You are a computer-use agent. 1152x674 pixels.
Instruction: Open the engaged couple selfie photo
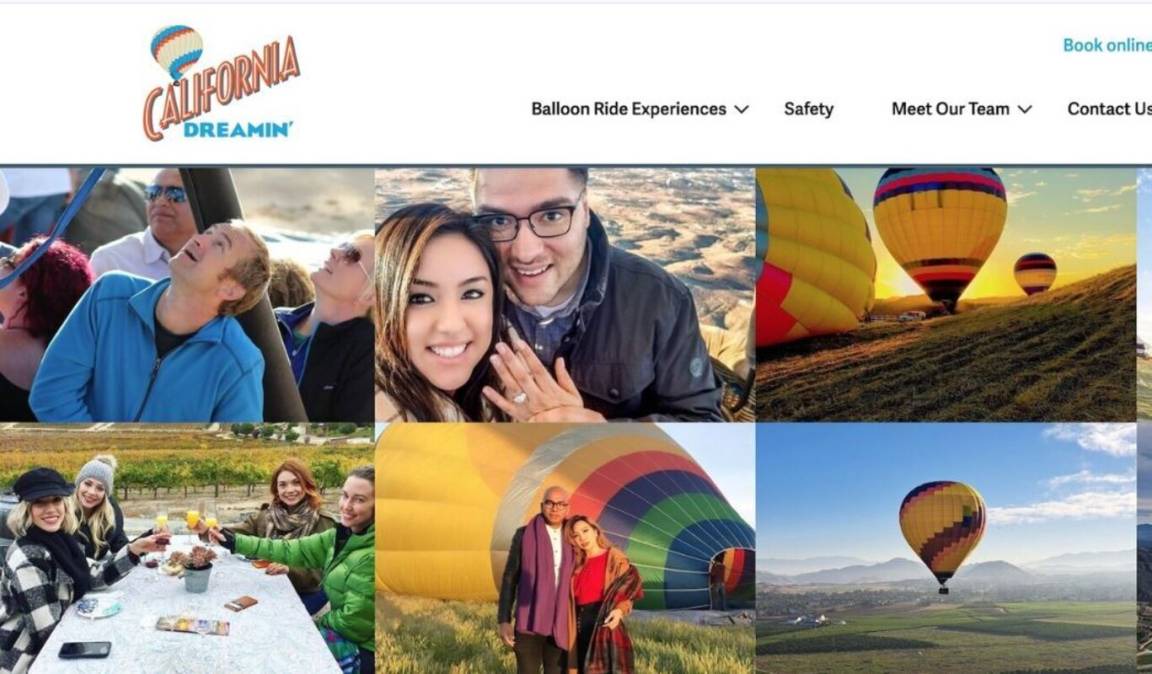click(x=565, y=295)
